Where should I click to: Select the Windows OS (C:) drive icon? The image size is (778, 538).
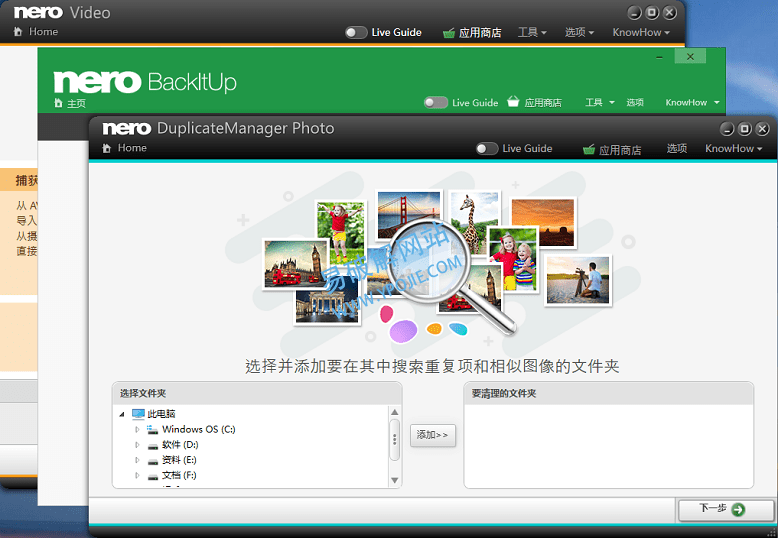click(x=152, y=429)
